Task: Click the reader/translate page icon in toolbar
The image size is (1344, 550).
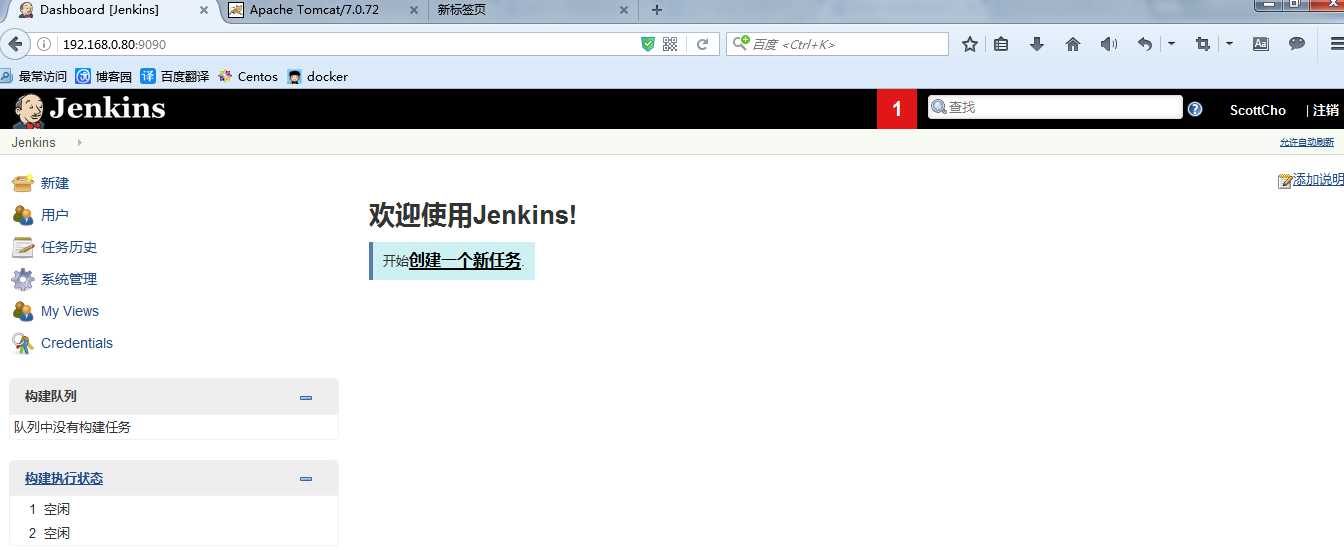Action: pos(1261,44)
